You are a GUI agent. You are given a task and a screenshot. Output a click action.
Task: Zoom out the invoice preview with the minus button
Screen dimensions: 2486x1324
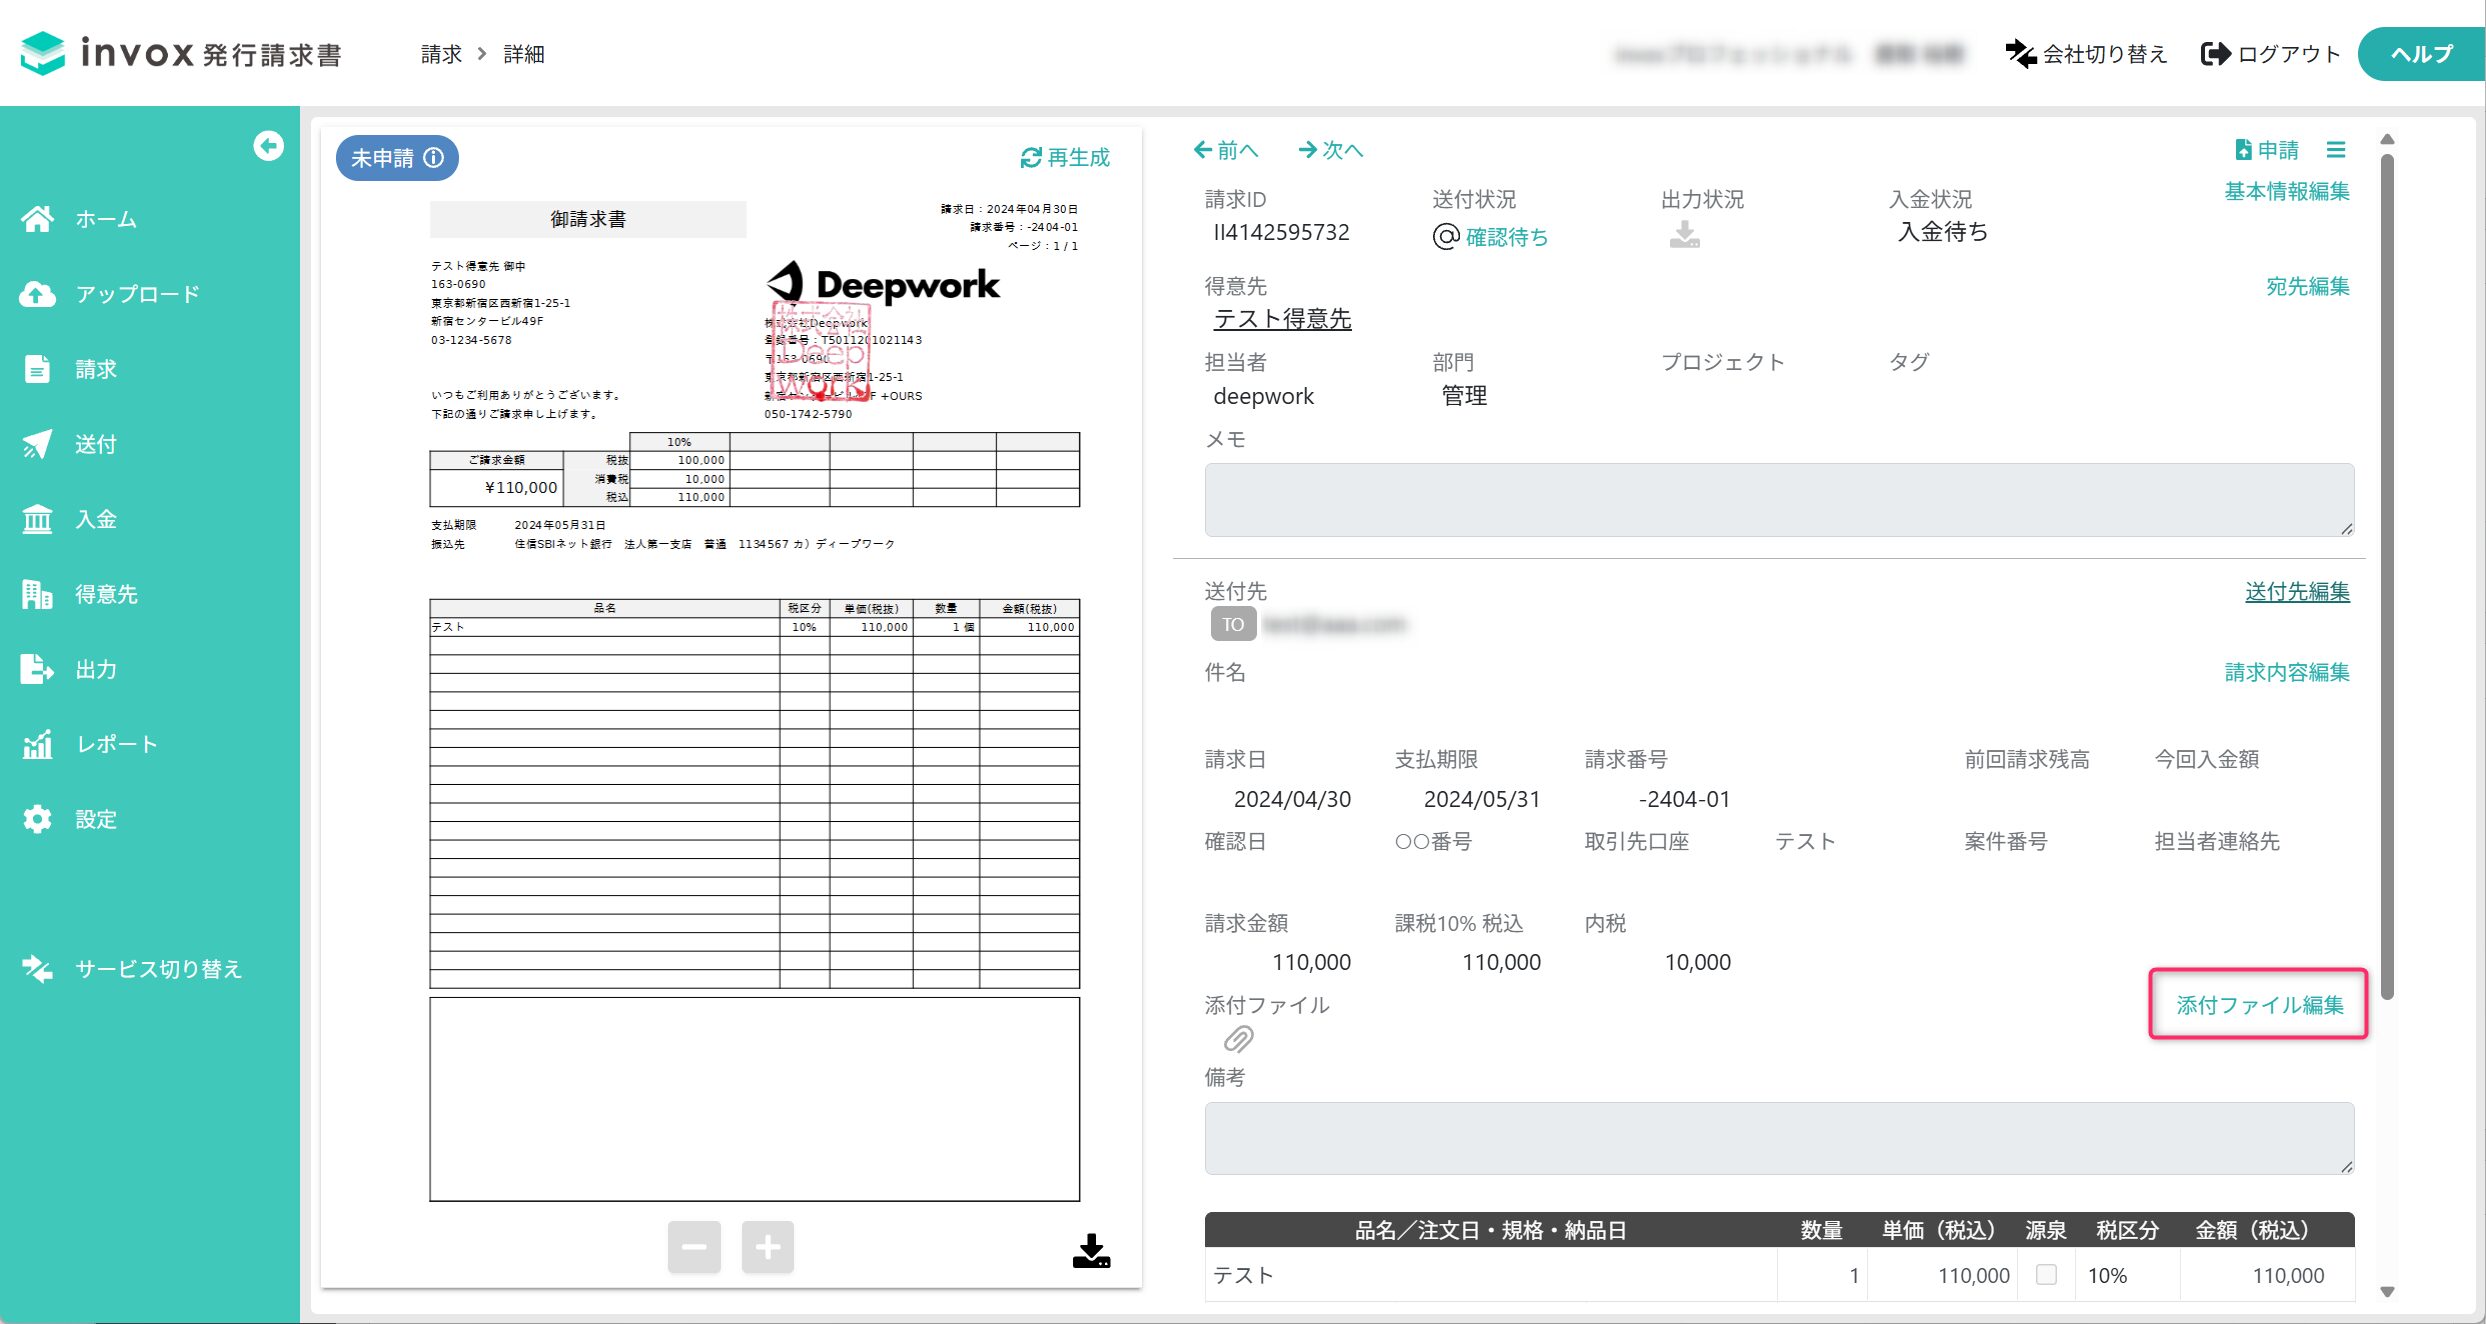tap(694, 1247)
